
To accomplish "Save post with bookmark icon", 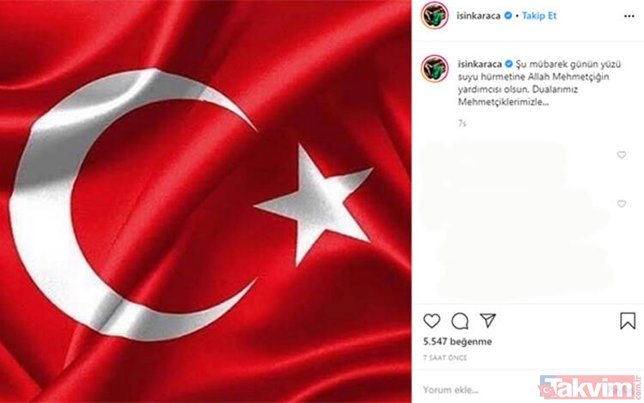I will 628,321.
